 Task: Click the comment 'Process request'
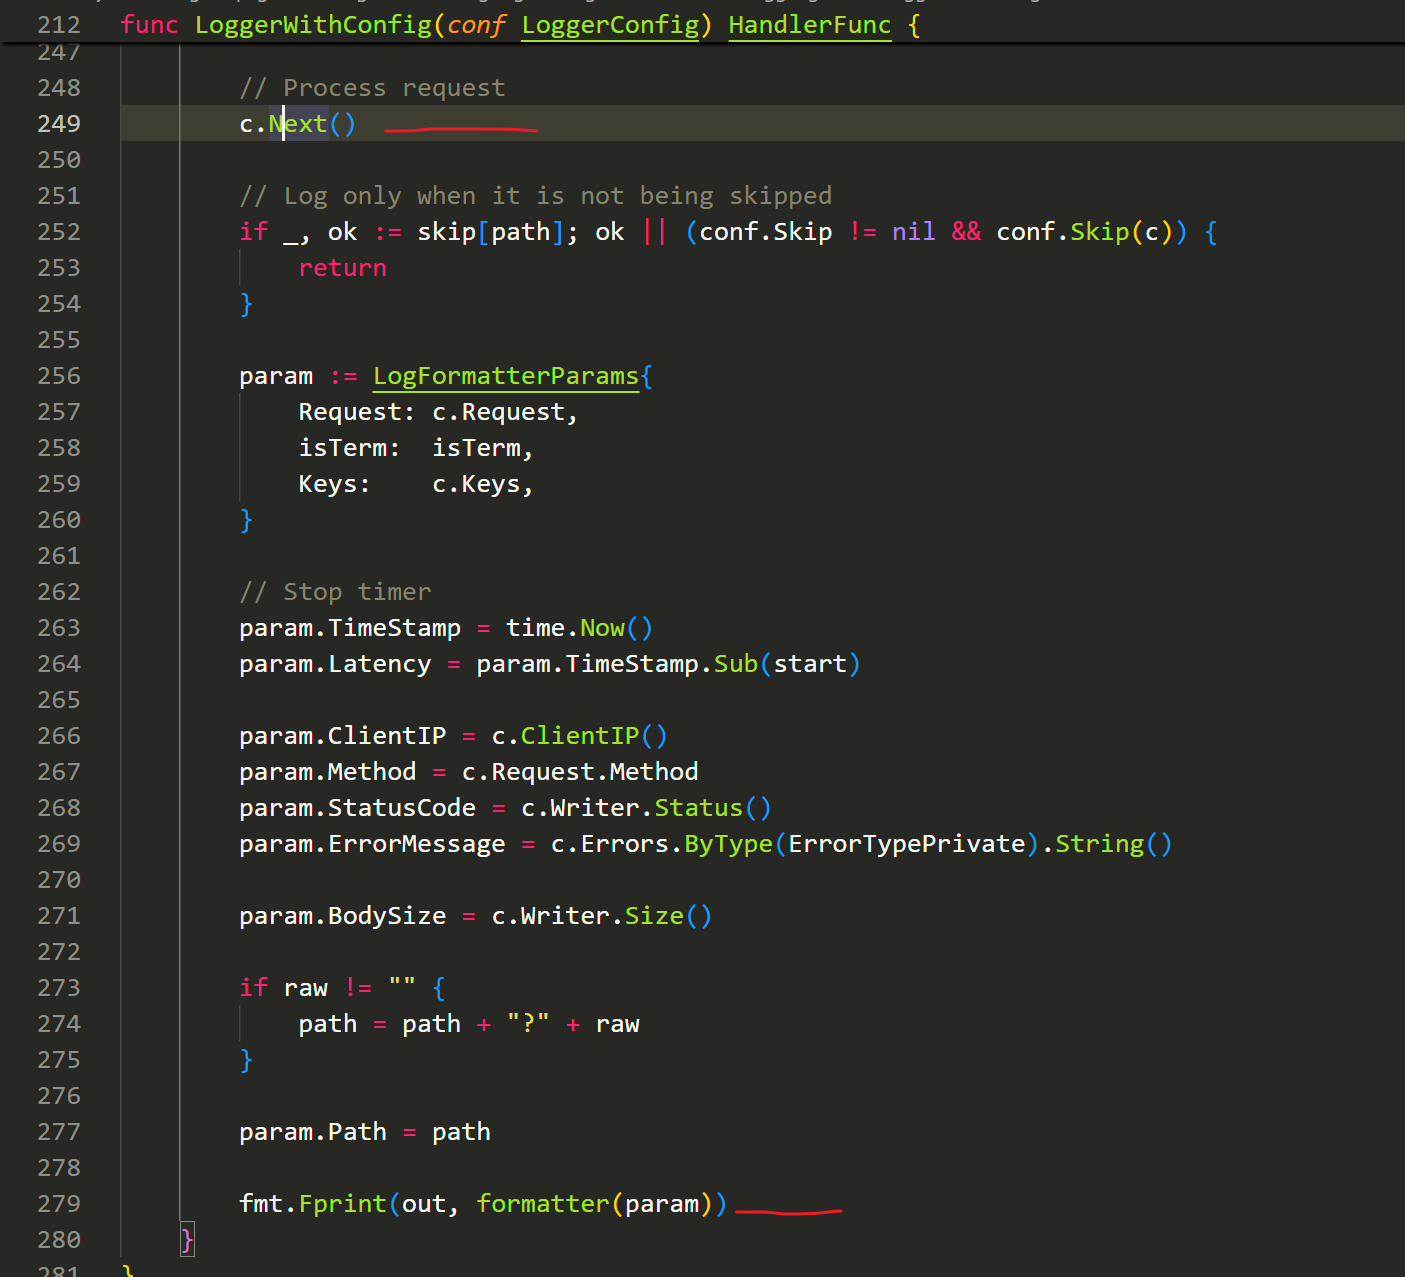pyautogui.click(x=372, y=88)
